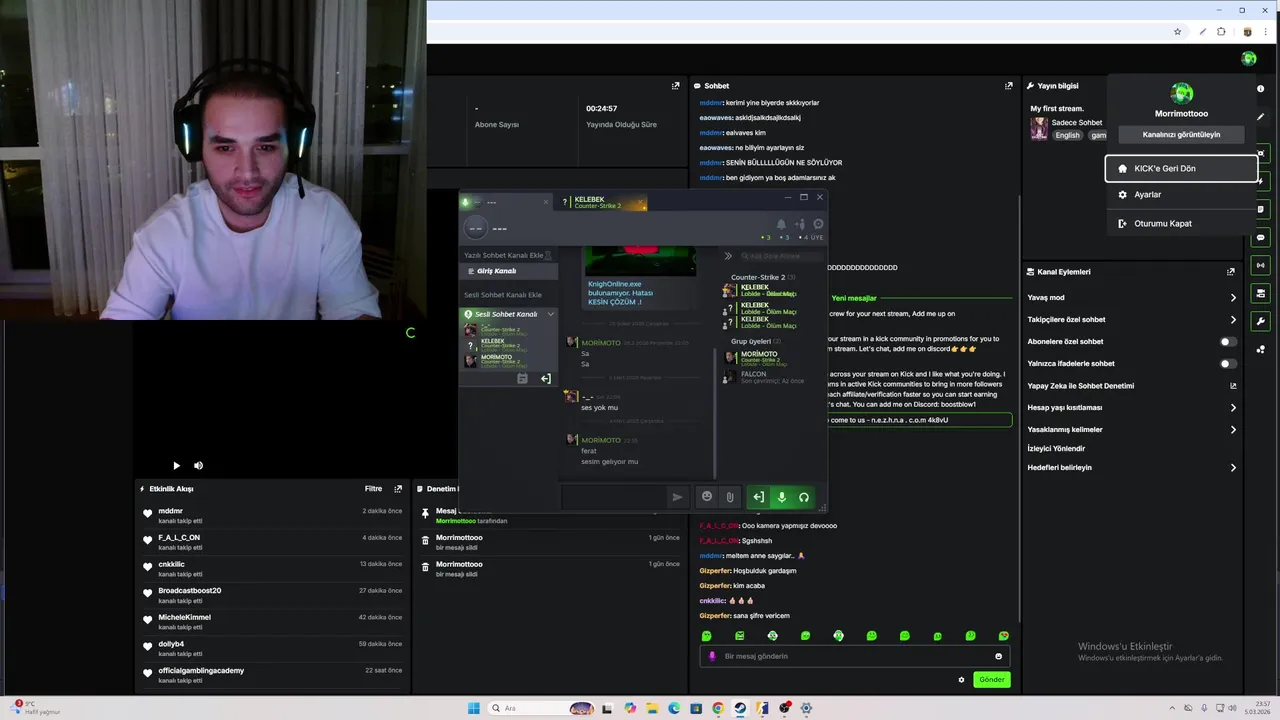Image resolution: width=1280 pixels, height=720 pixels.
Task: Open the info icon in right sidebar
Action: tap(1260, 89)
